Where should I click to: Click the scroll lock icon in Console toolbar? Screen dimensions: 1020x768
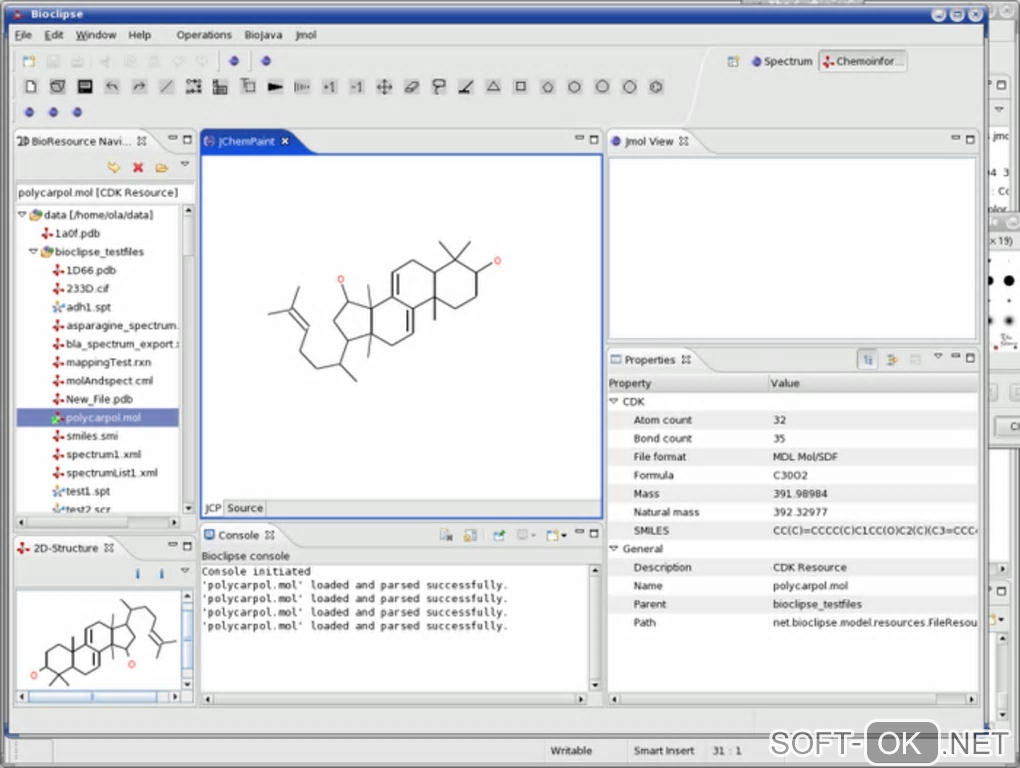(470, 535)
